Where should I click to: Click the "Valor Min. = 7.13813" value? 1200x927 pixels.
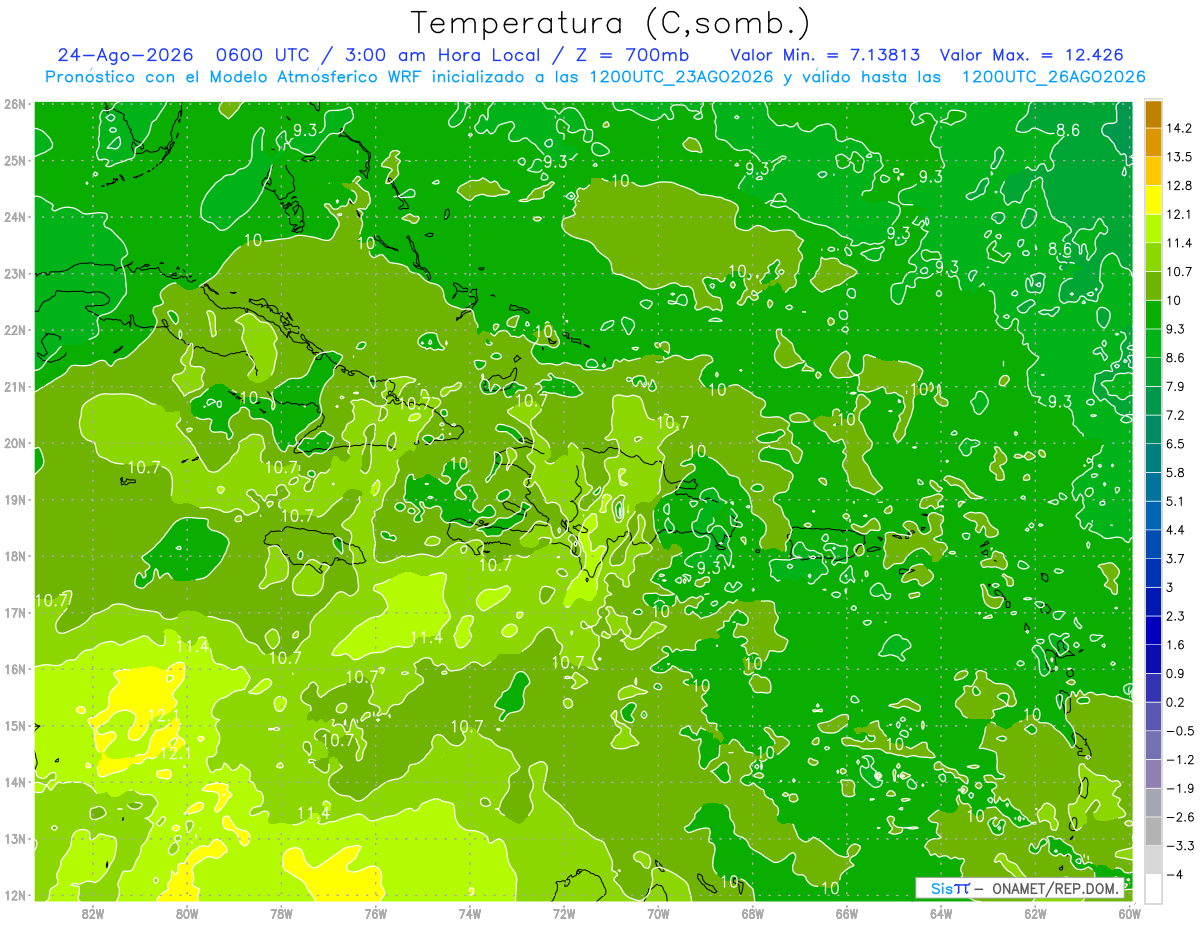click(825, 55)
